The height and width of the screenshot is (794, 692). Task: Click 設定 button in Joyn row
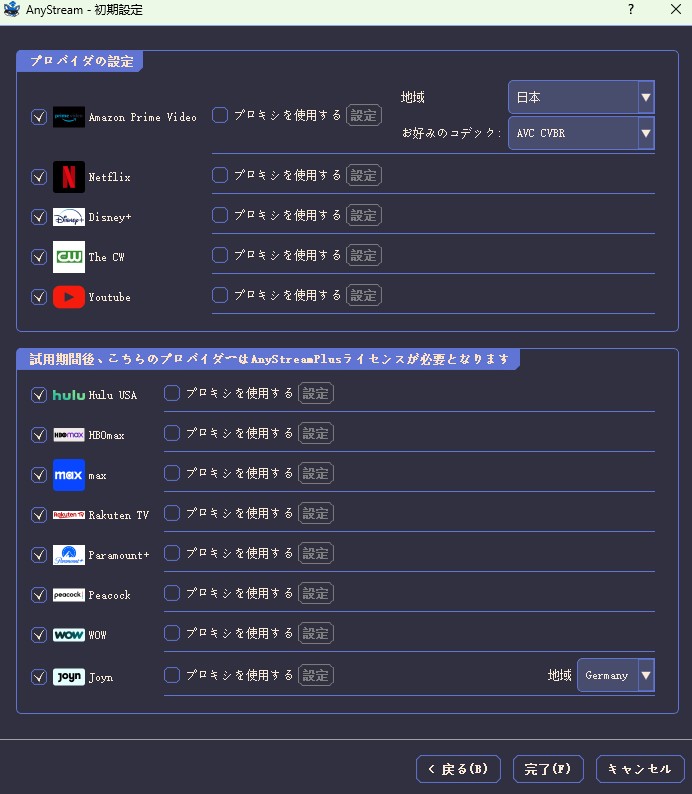[315, 675]
